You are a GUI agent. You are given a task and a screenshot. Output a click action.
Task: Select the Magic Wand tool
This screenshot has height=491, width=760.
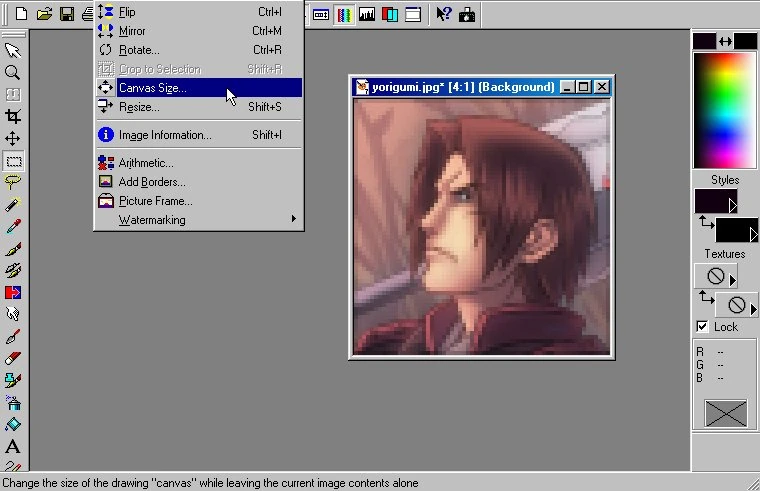13,205
